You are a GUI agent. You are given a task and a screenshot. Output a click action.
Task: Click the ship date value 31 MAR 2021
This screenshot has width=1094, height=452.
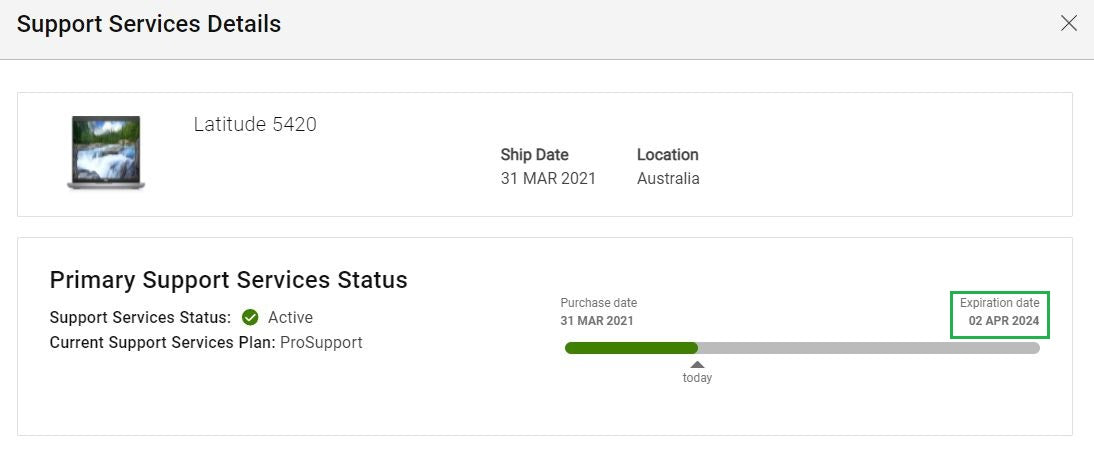pyautogui.click(x=548, y=179)
